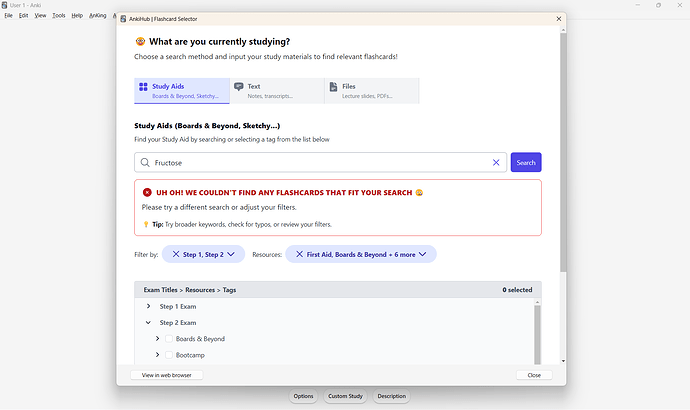Open the AnKing menu

click(97, 15)
